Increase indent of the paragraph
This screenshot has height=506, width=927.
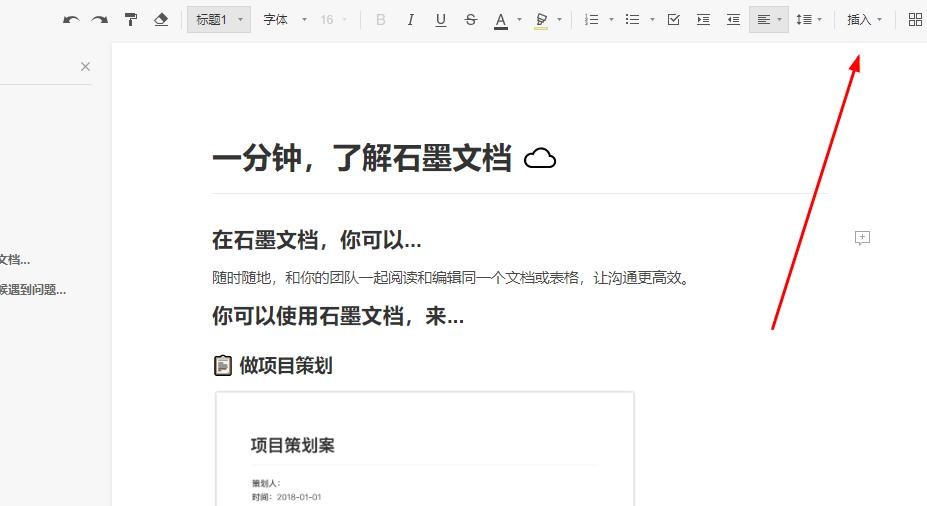pos(704,20)
